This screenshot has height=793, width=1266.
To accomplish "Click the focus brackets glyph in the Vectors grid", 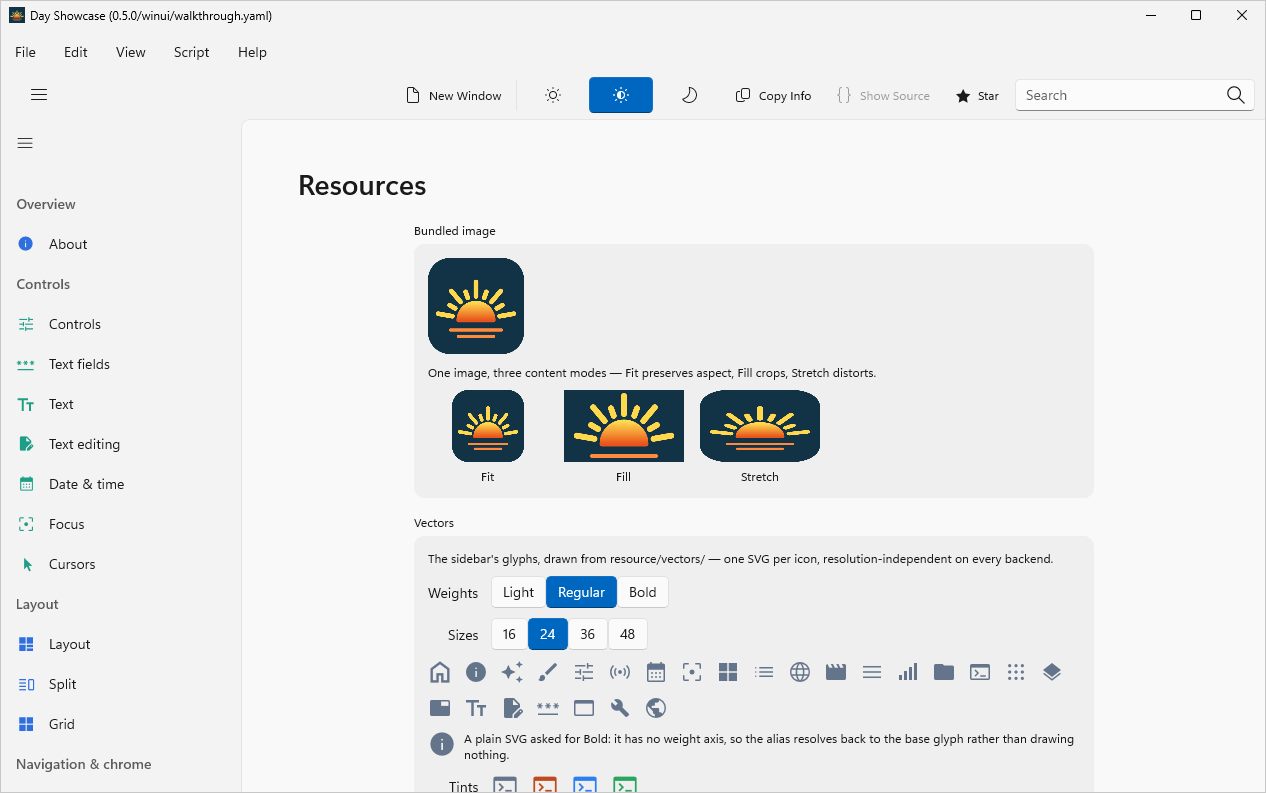I will [x=692, y=672].
